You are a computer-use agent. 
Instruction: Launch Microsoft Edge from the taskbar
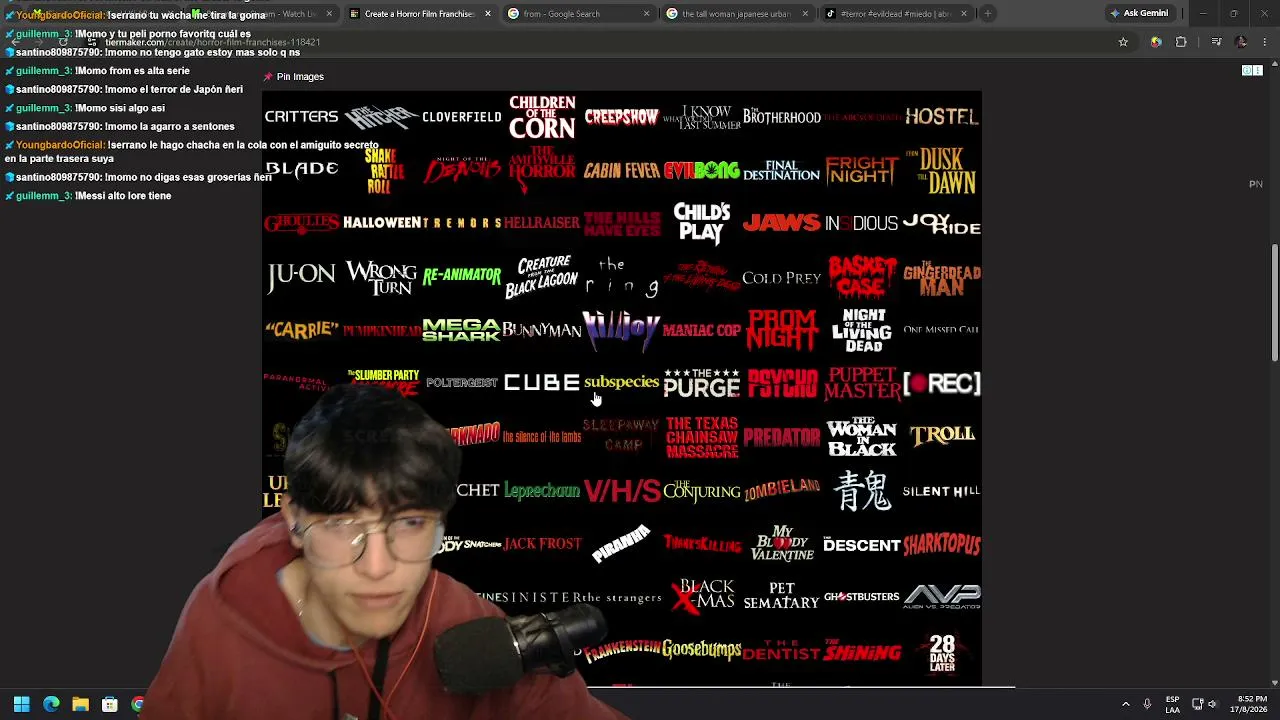pyautogui.click(x=51, y=704)
